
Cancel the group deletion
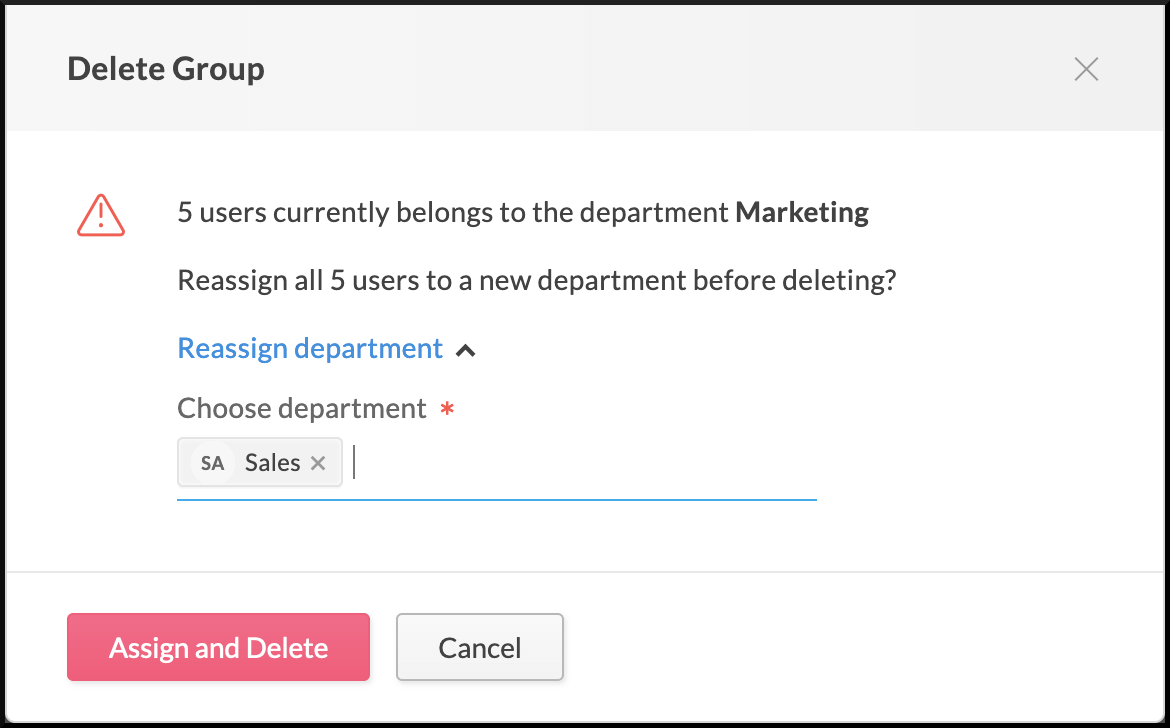(480, 647)
